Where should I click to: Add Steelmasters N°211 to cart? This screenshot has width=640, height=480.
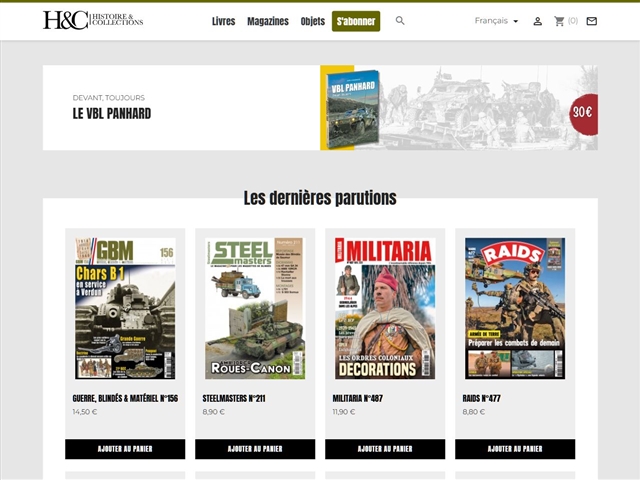pos(255,449)
